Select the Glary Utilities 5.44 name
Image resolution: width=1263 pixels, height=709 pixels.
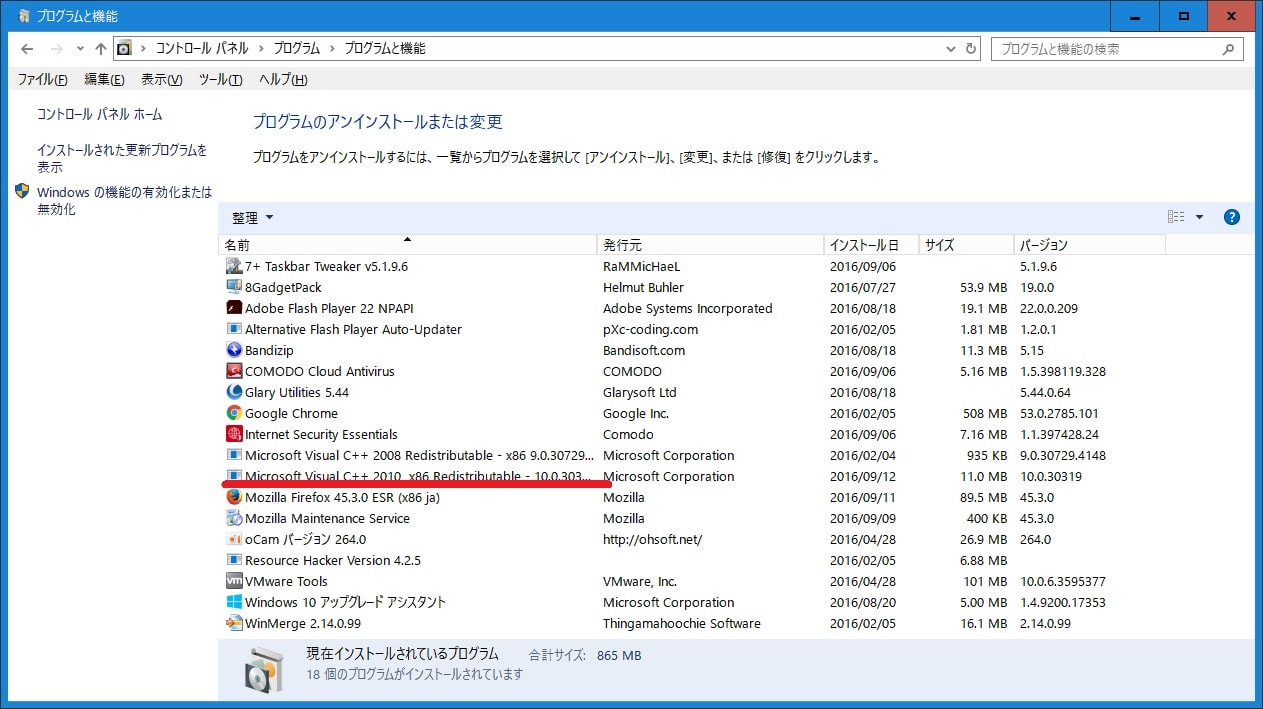(x=297, y=393)
